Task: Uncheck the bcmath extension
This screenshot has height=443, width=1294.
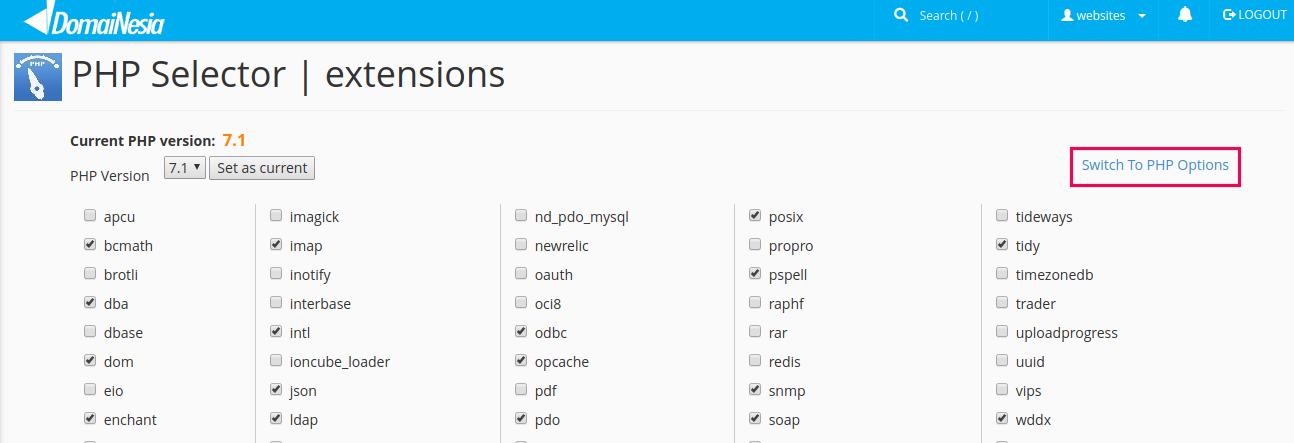Action: pos(90,245)
